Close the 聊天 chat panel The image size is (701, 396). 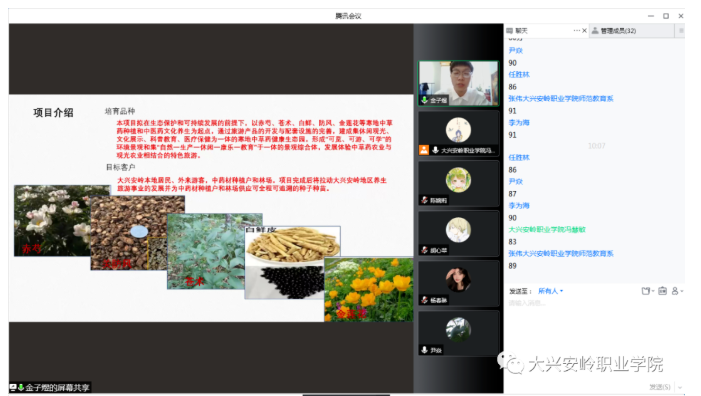(584, 30)
